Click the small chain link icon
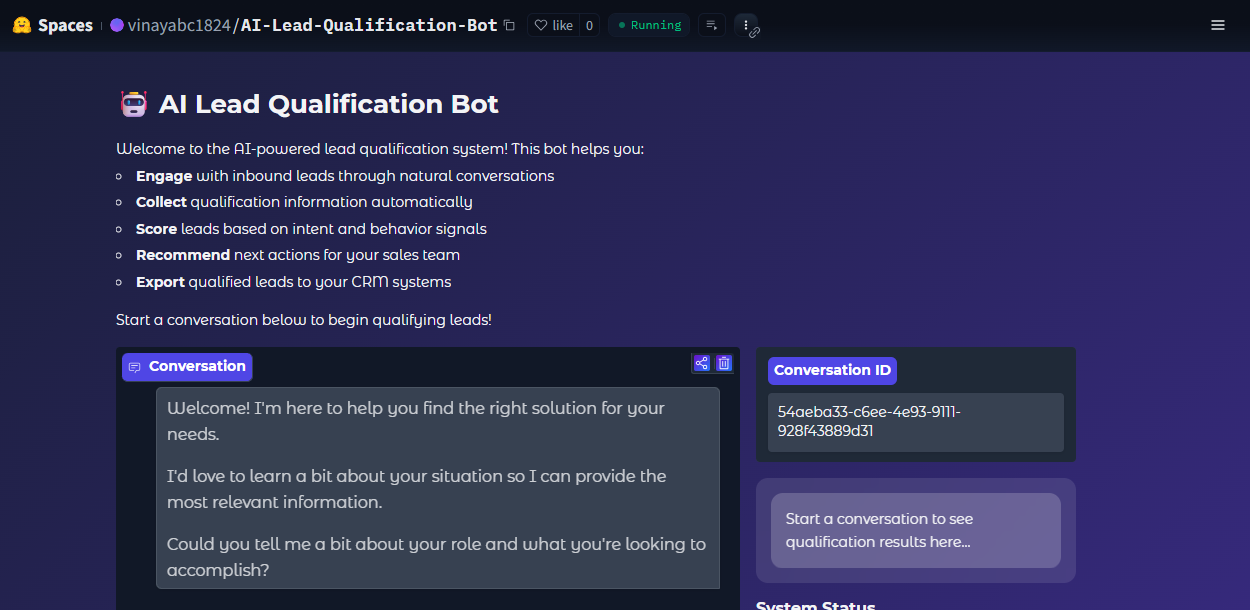 pos(755,33)
